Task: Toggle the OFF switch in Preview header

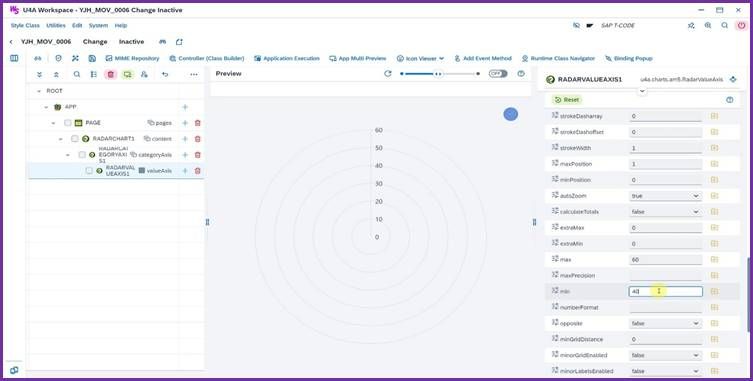Action: click(x=498, y=74)
